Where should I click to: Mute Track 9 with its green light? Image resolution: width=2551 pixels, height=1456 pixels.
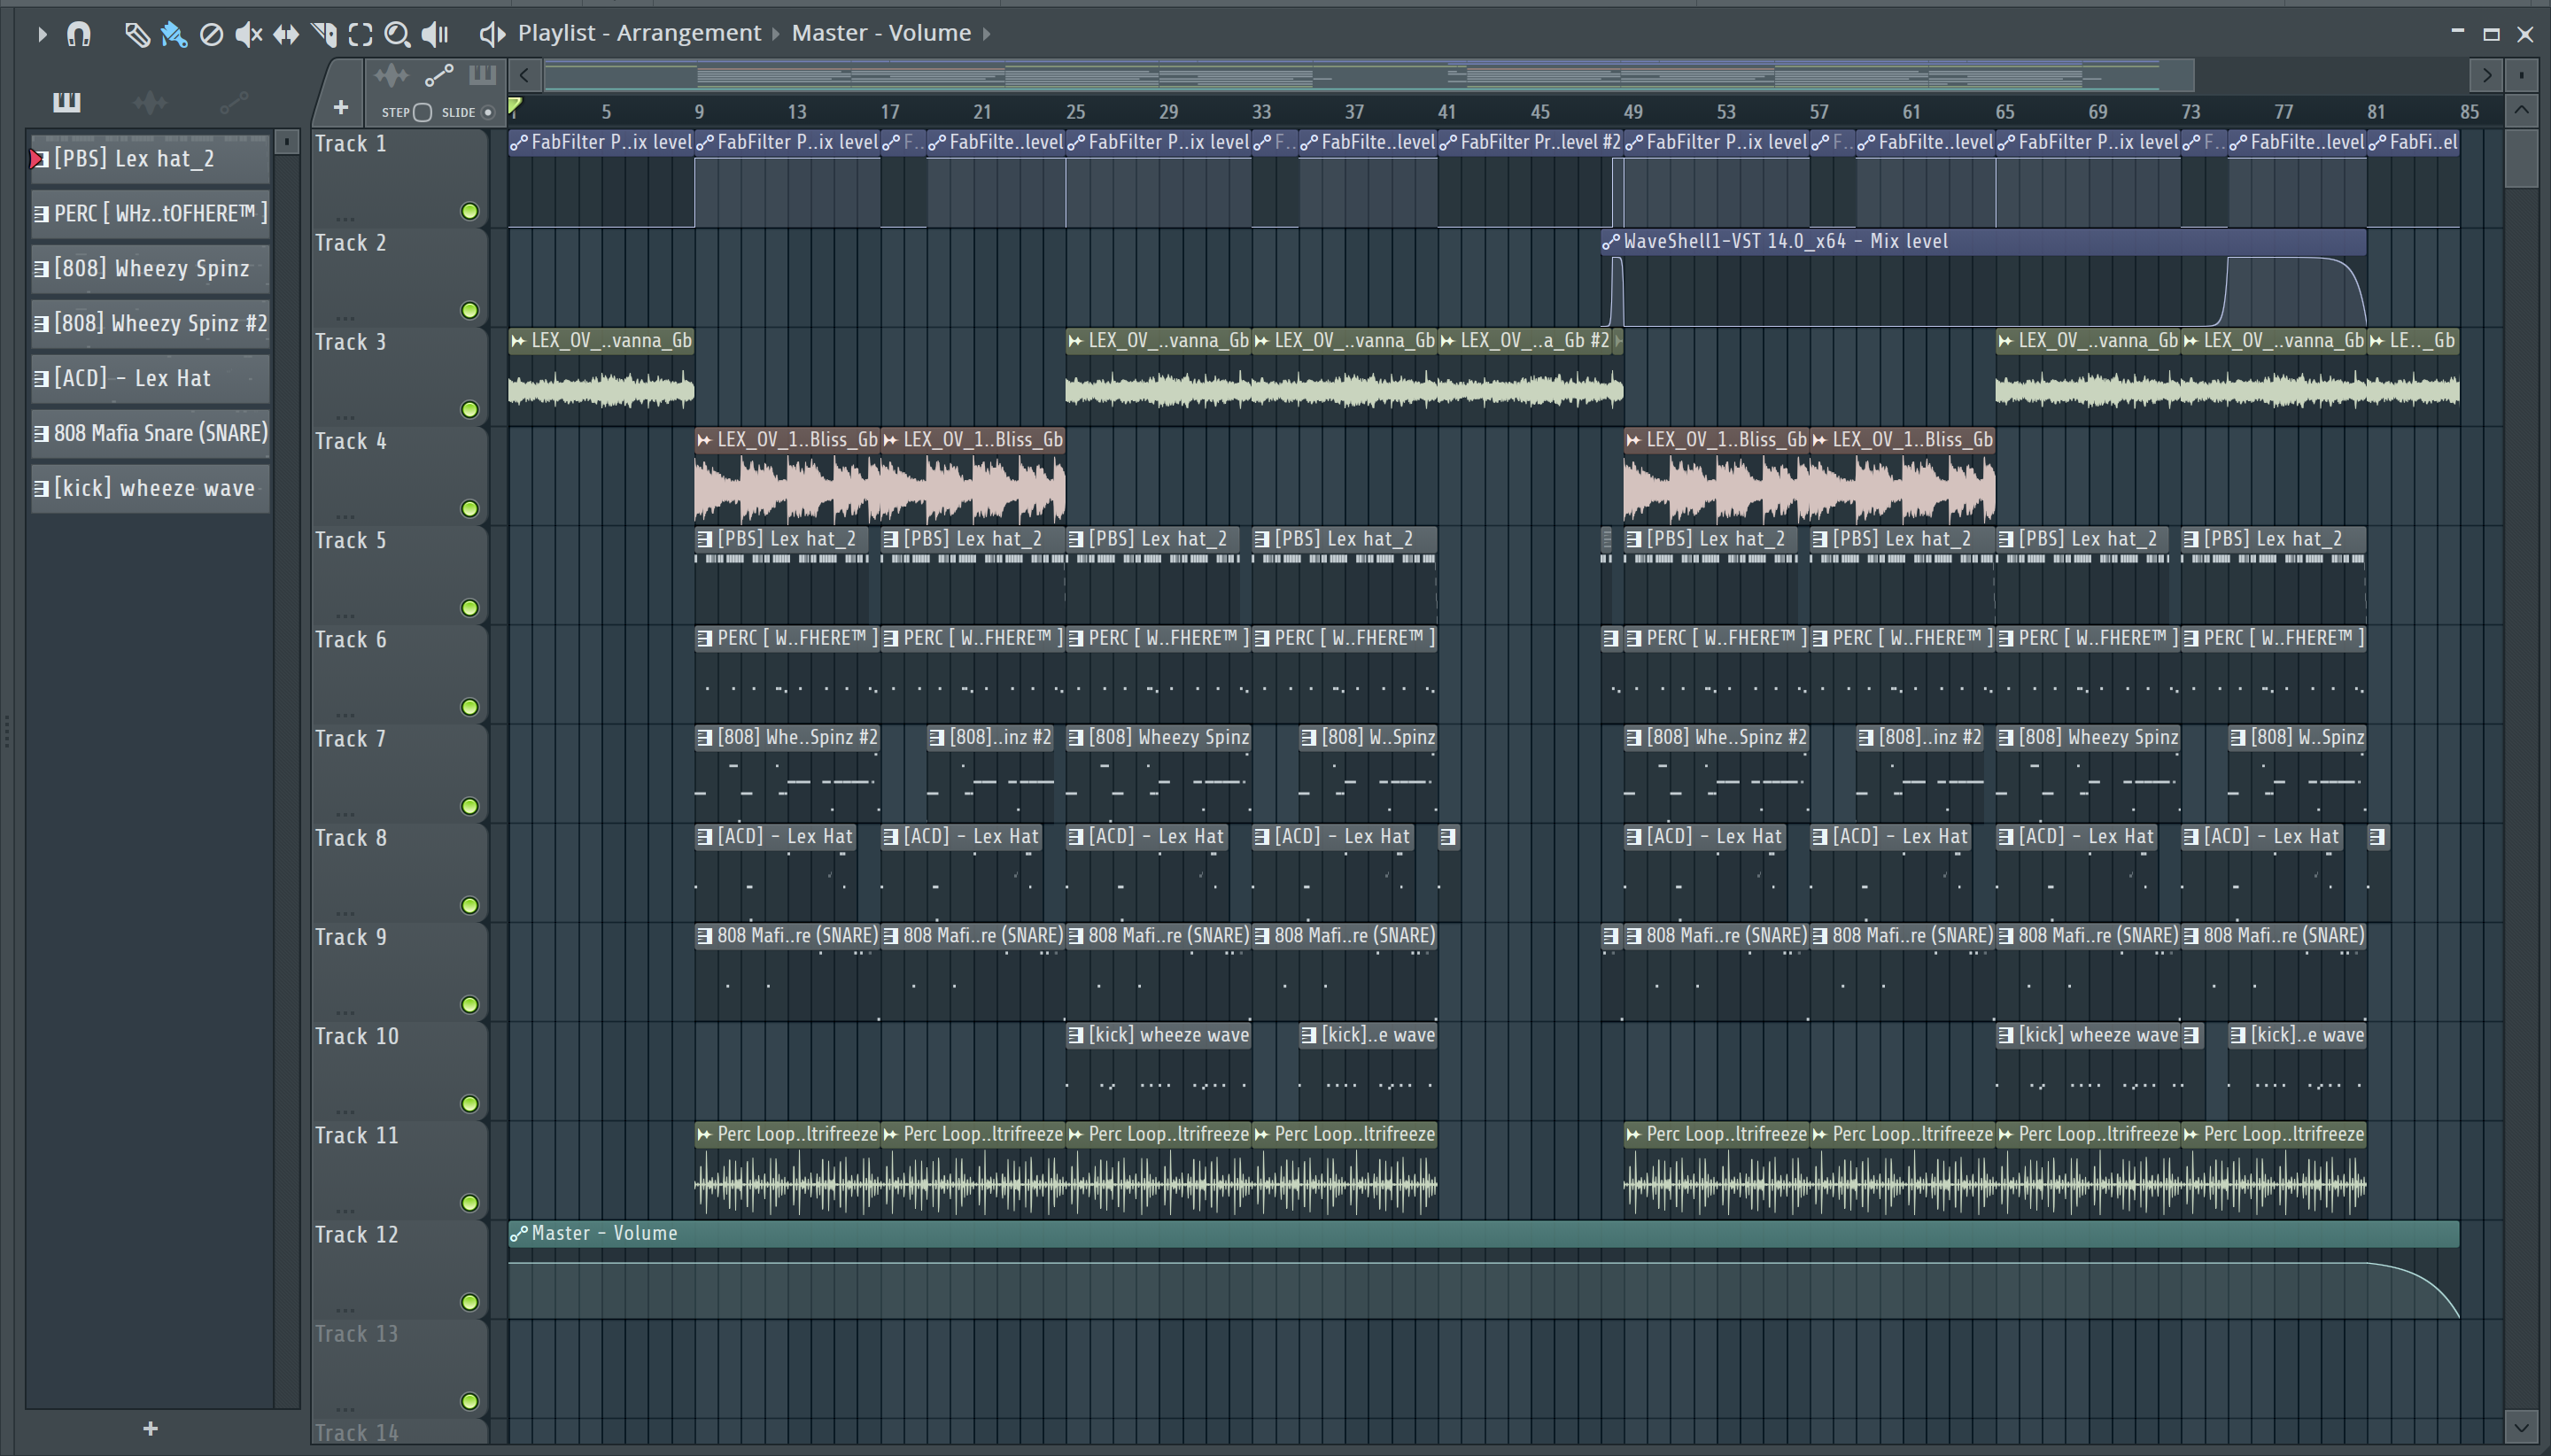[469, 1005]
